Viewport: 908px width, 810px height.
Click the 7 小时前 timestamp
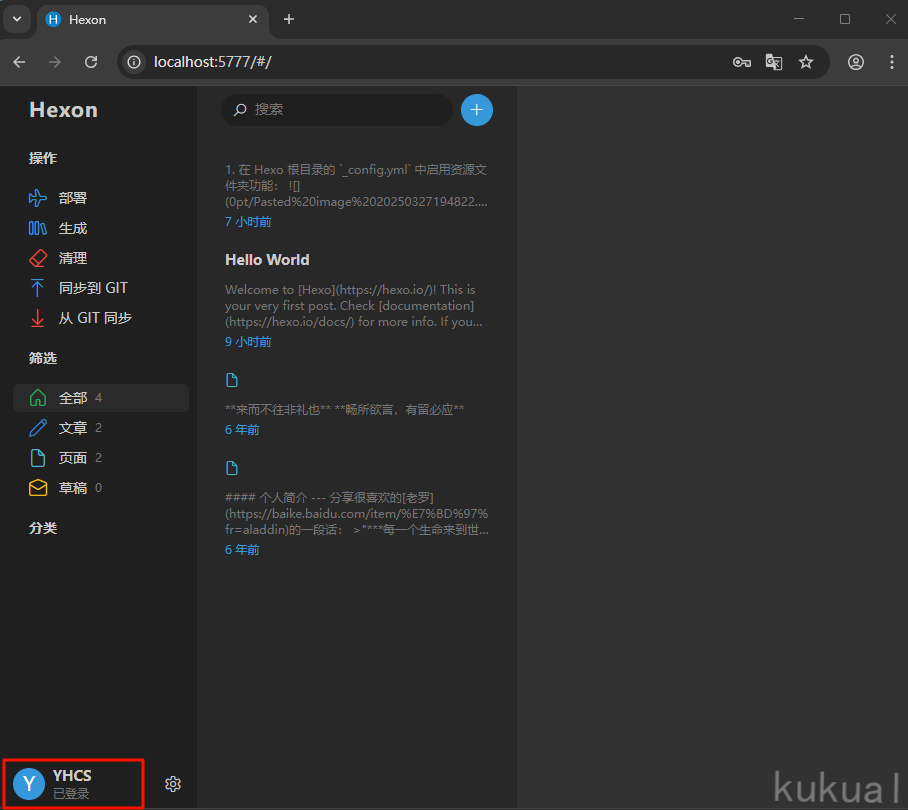click(248, 222)
